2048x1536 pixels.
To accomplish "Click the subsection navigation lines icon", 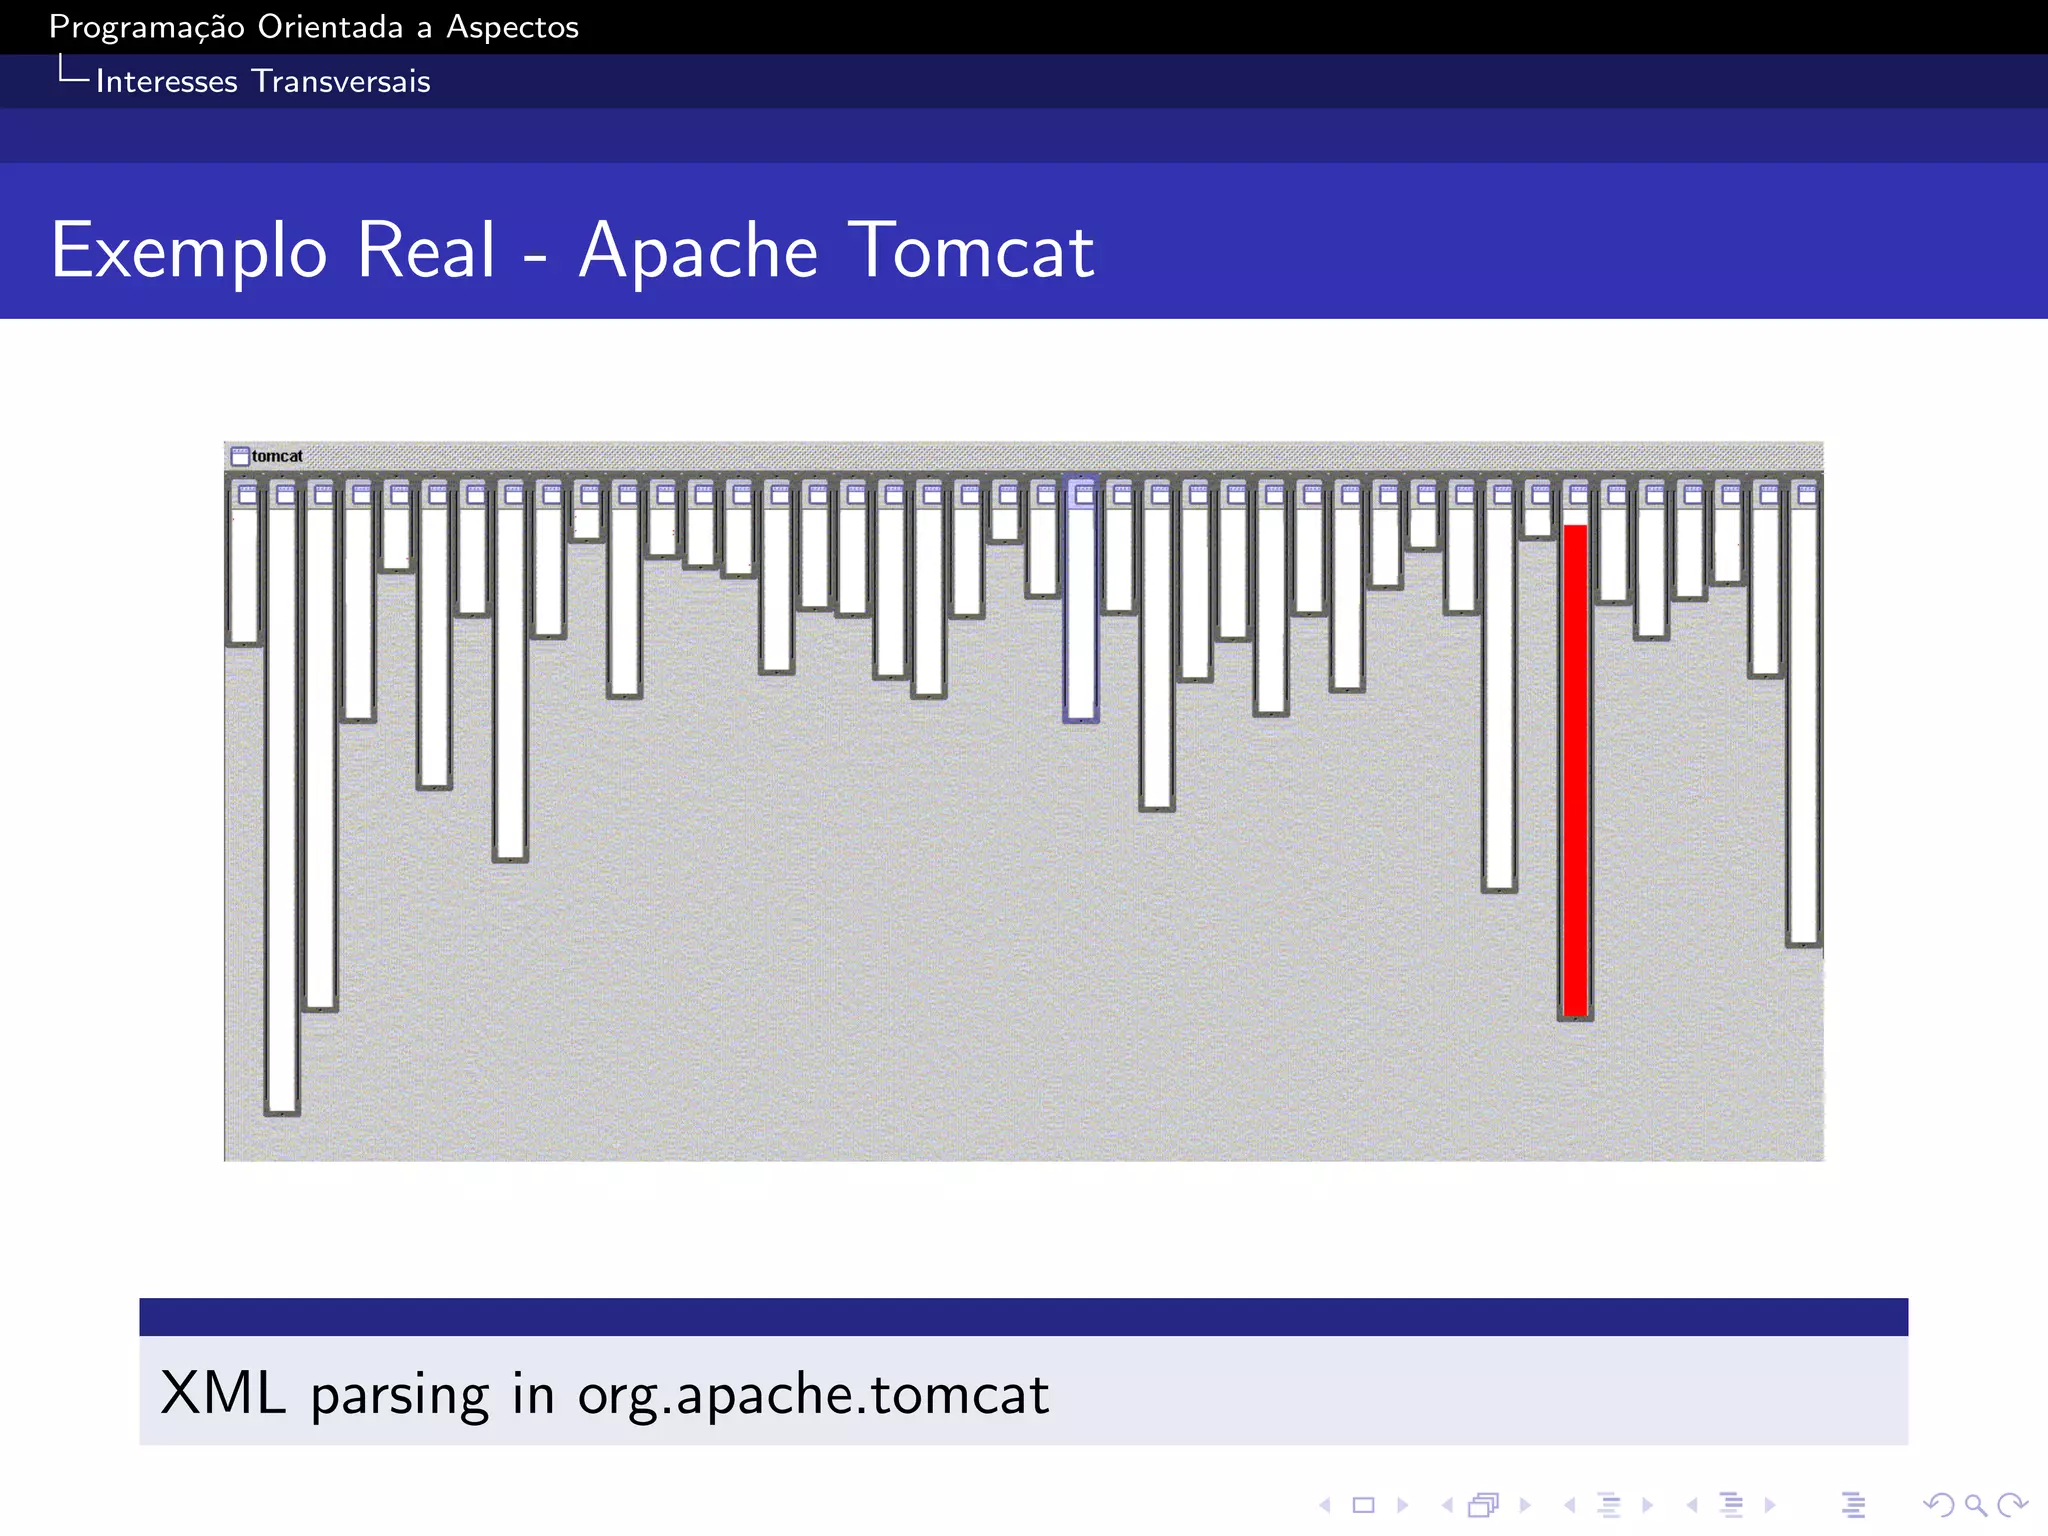I will click(1609, 1505).
